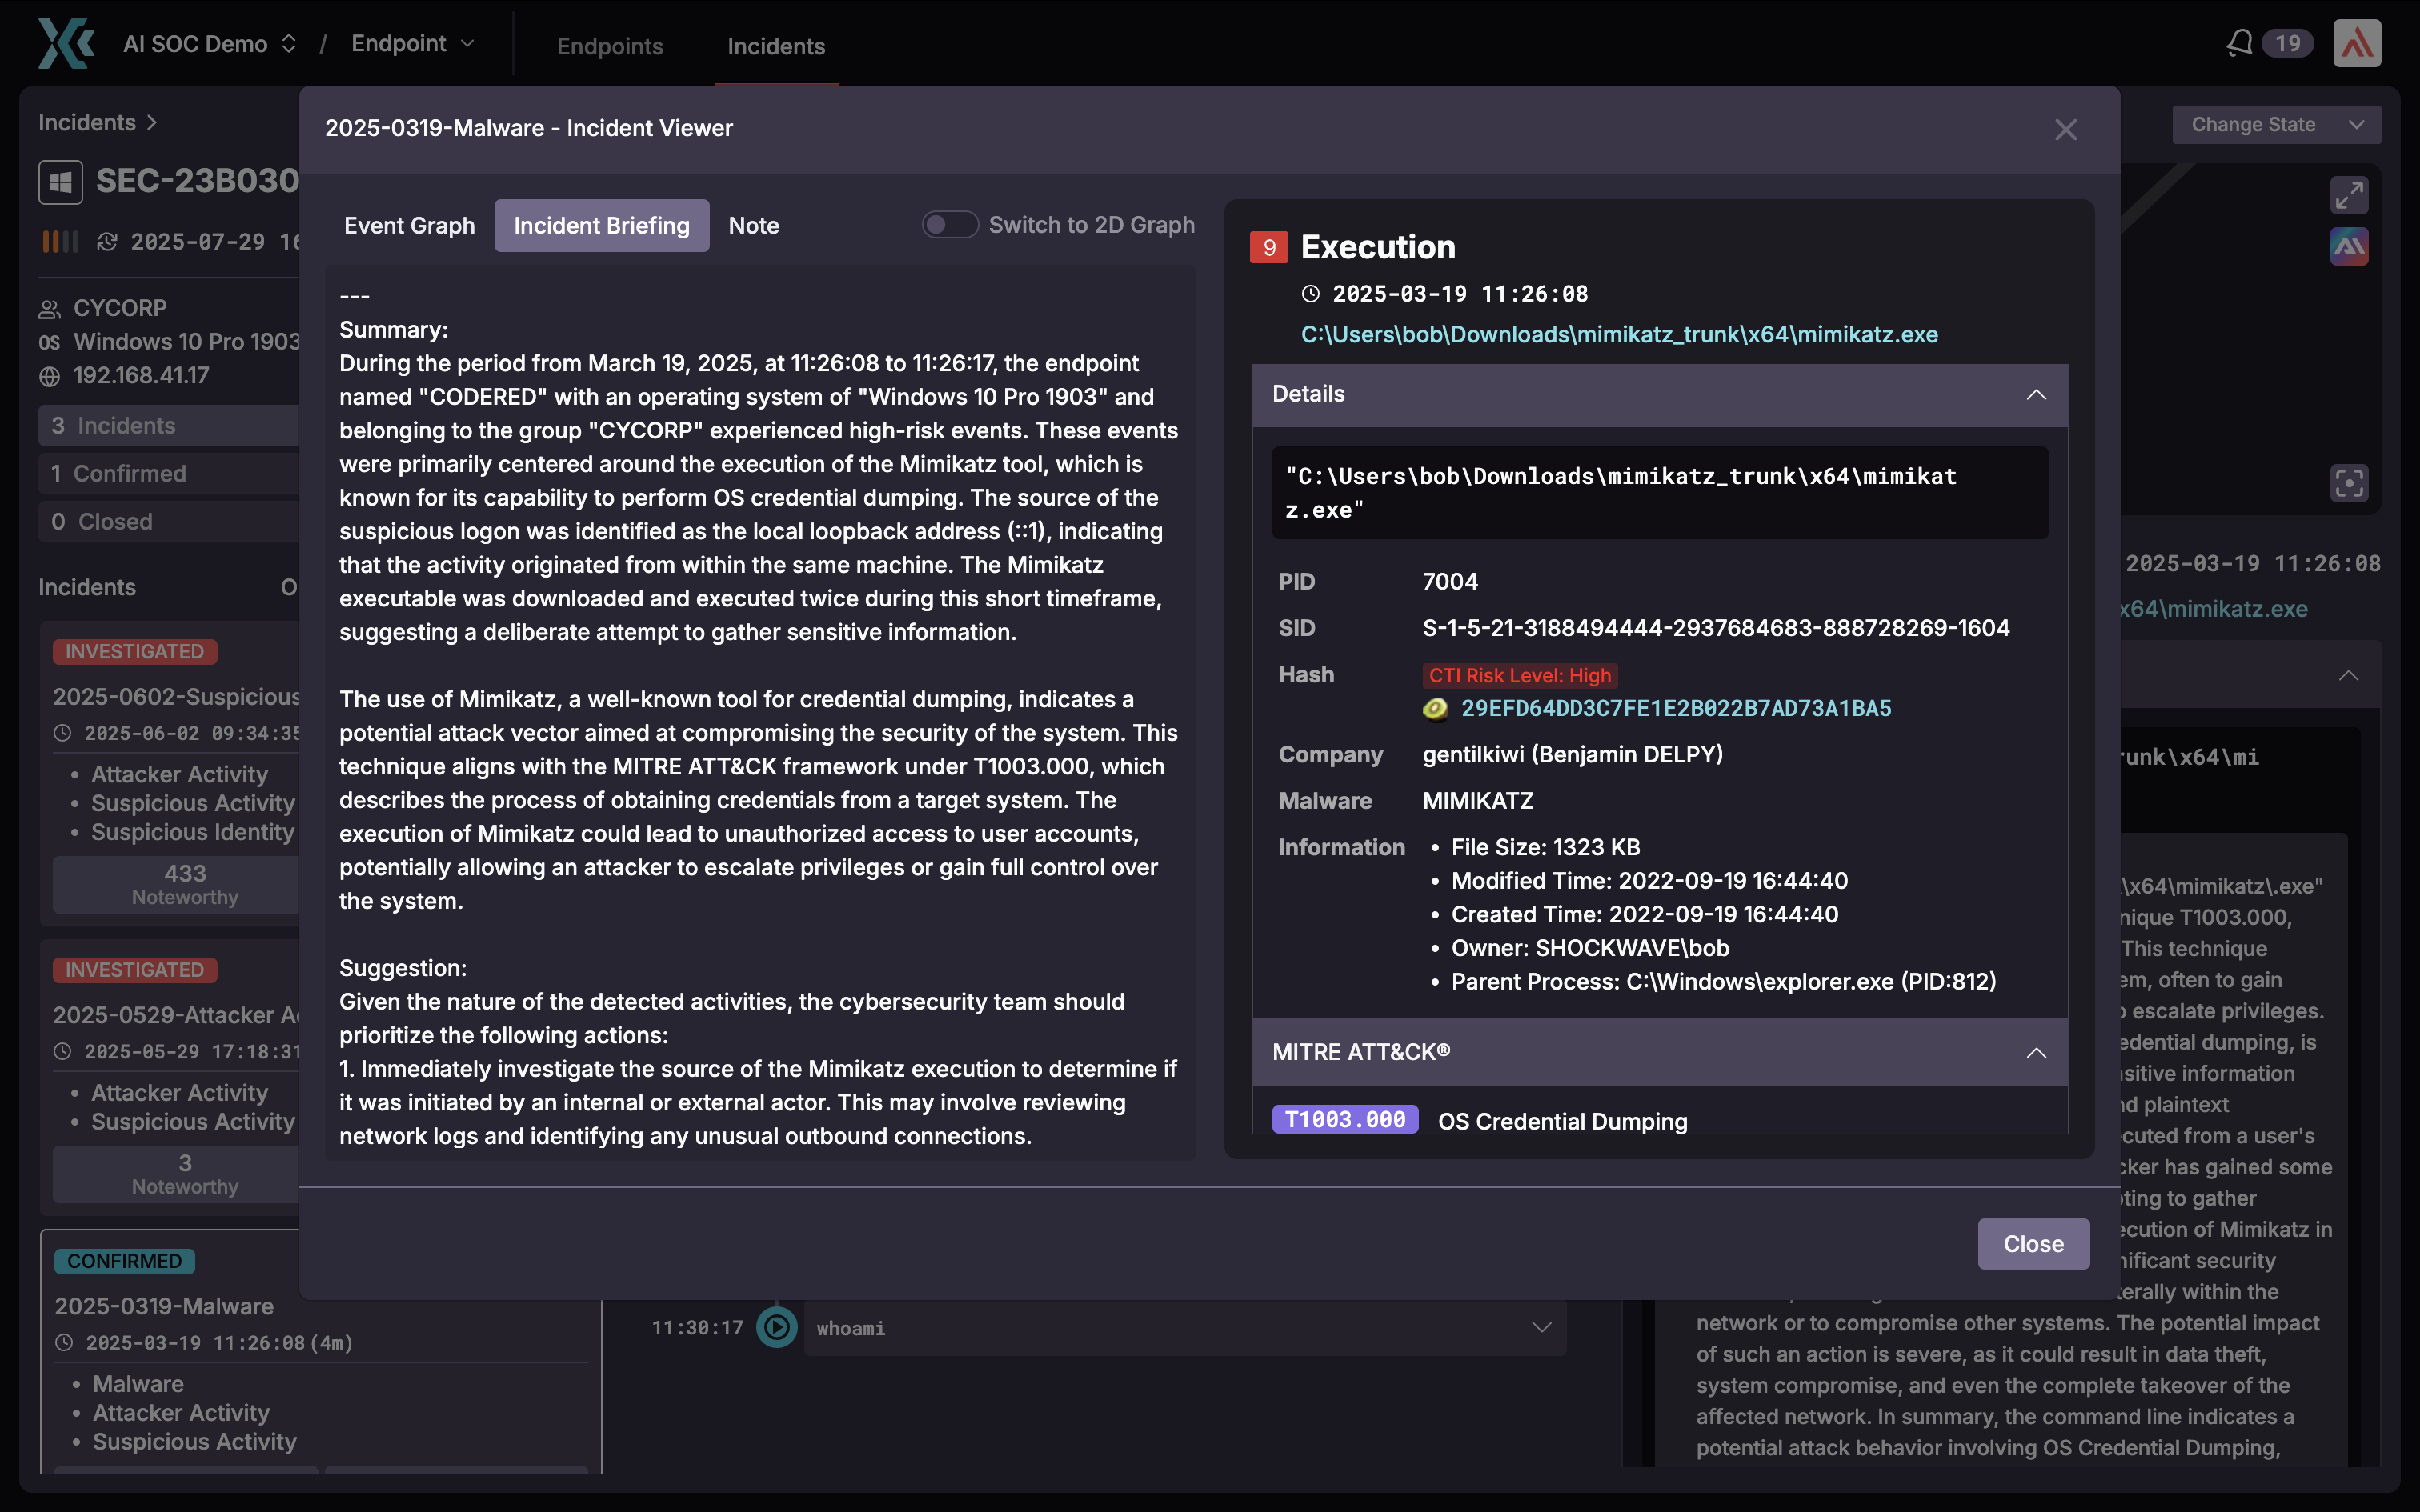Open the Change State dropdown
Screen dimensions: 2420x1512
coord(2275,125)
